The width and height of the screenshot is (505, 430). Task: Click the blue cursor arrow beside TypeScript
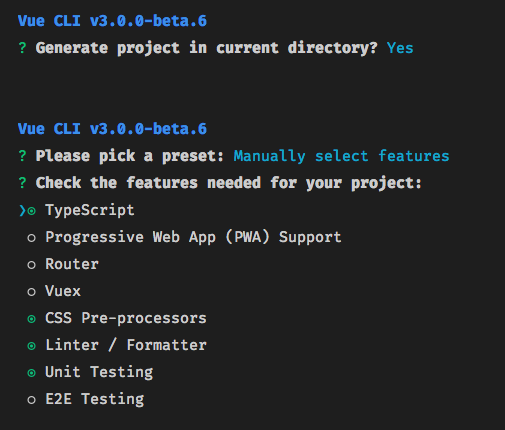(x=22, y=211)
